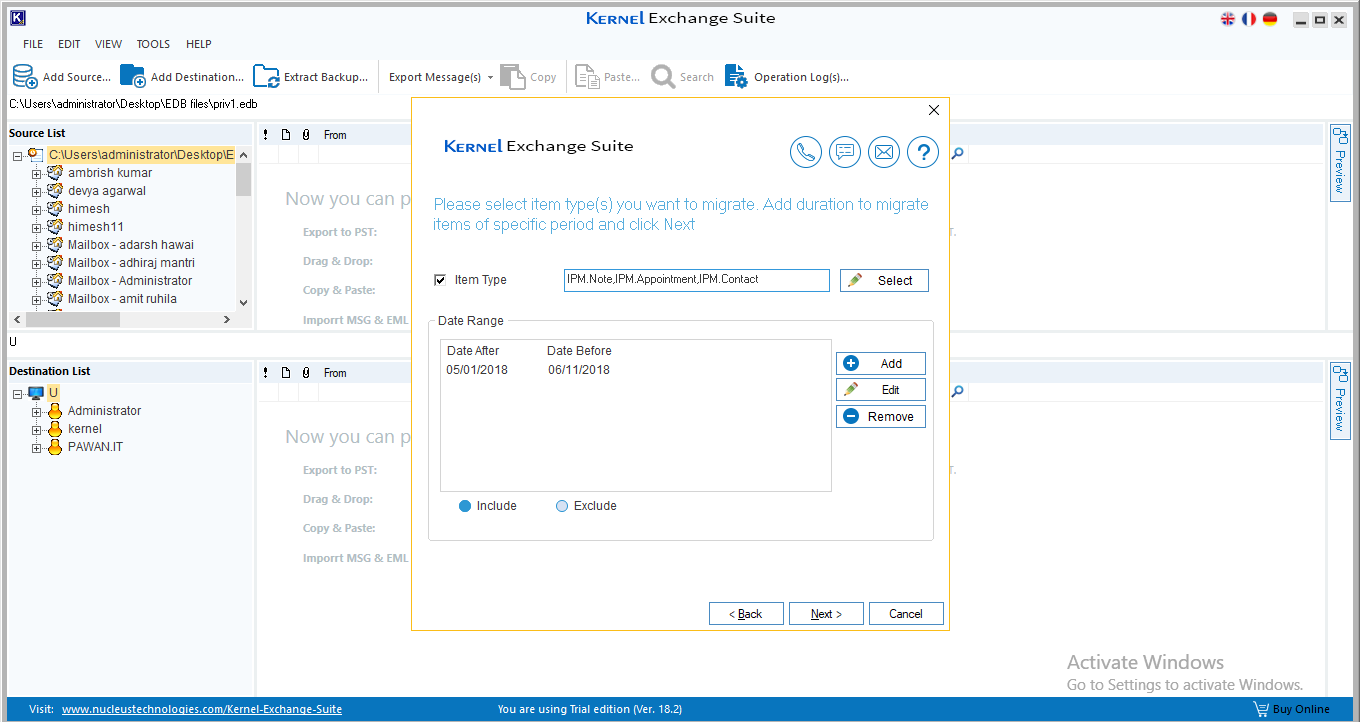Click the help question mark icon
The image size is (1360, 722).
coord(923,152)
